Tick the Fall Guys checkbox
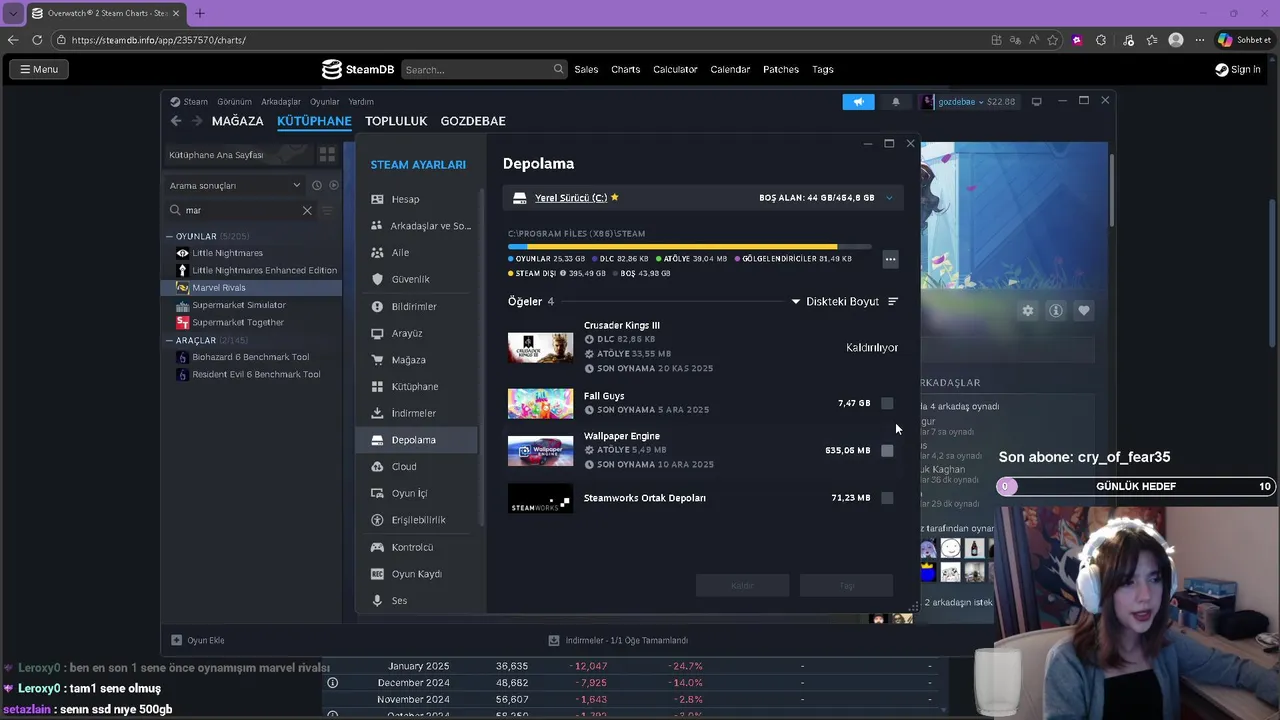The width and height of the screenshot is (1280, 720). coord(887,403)
